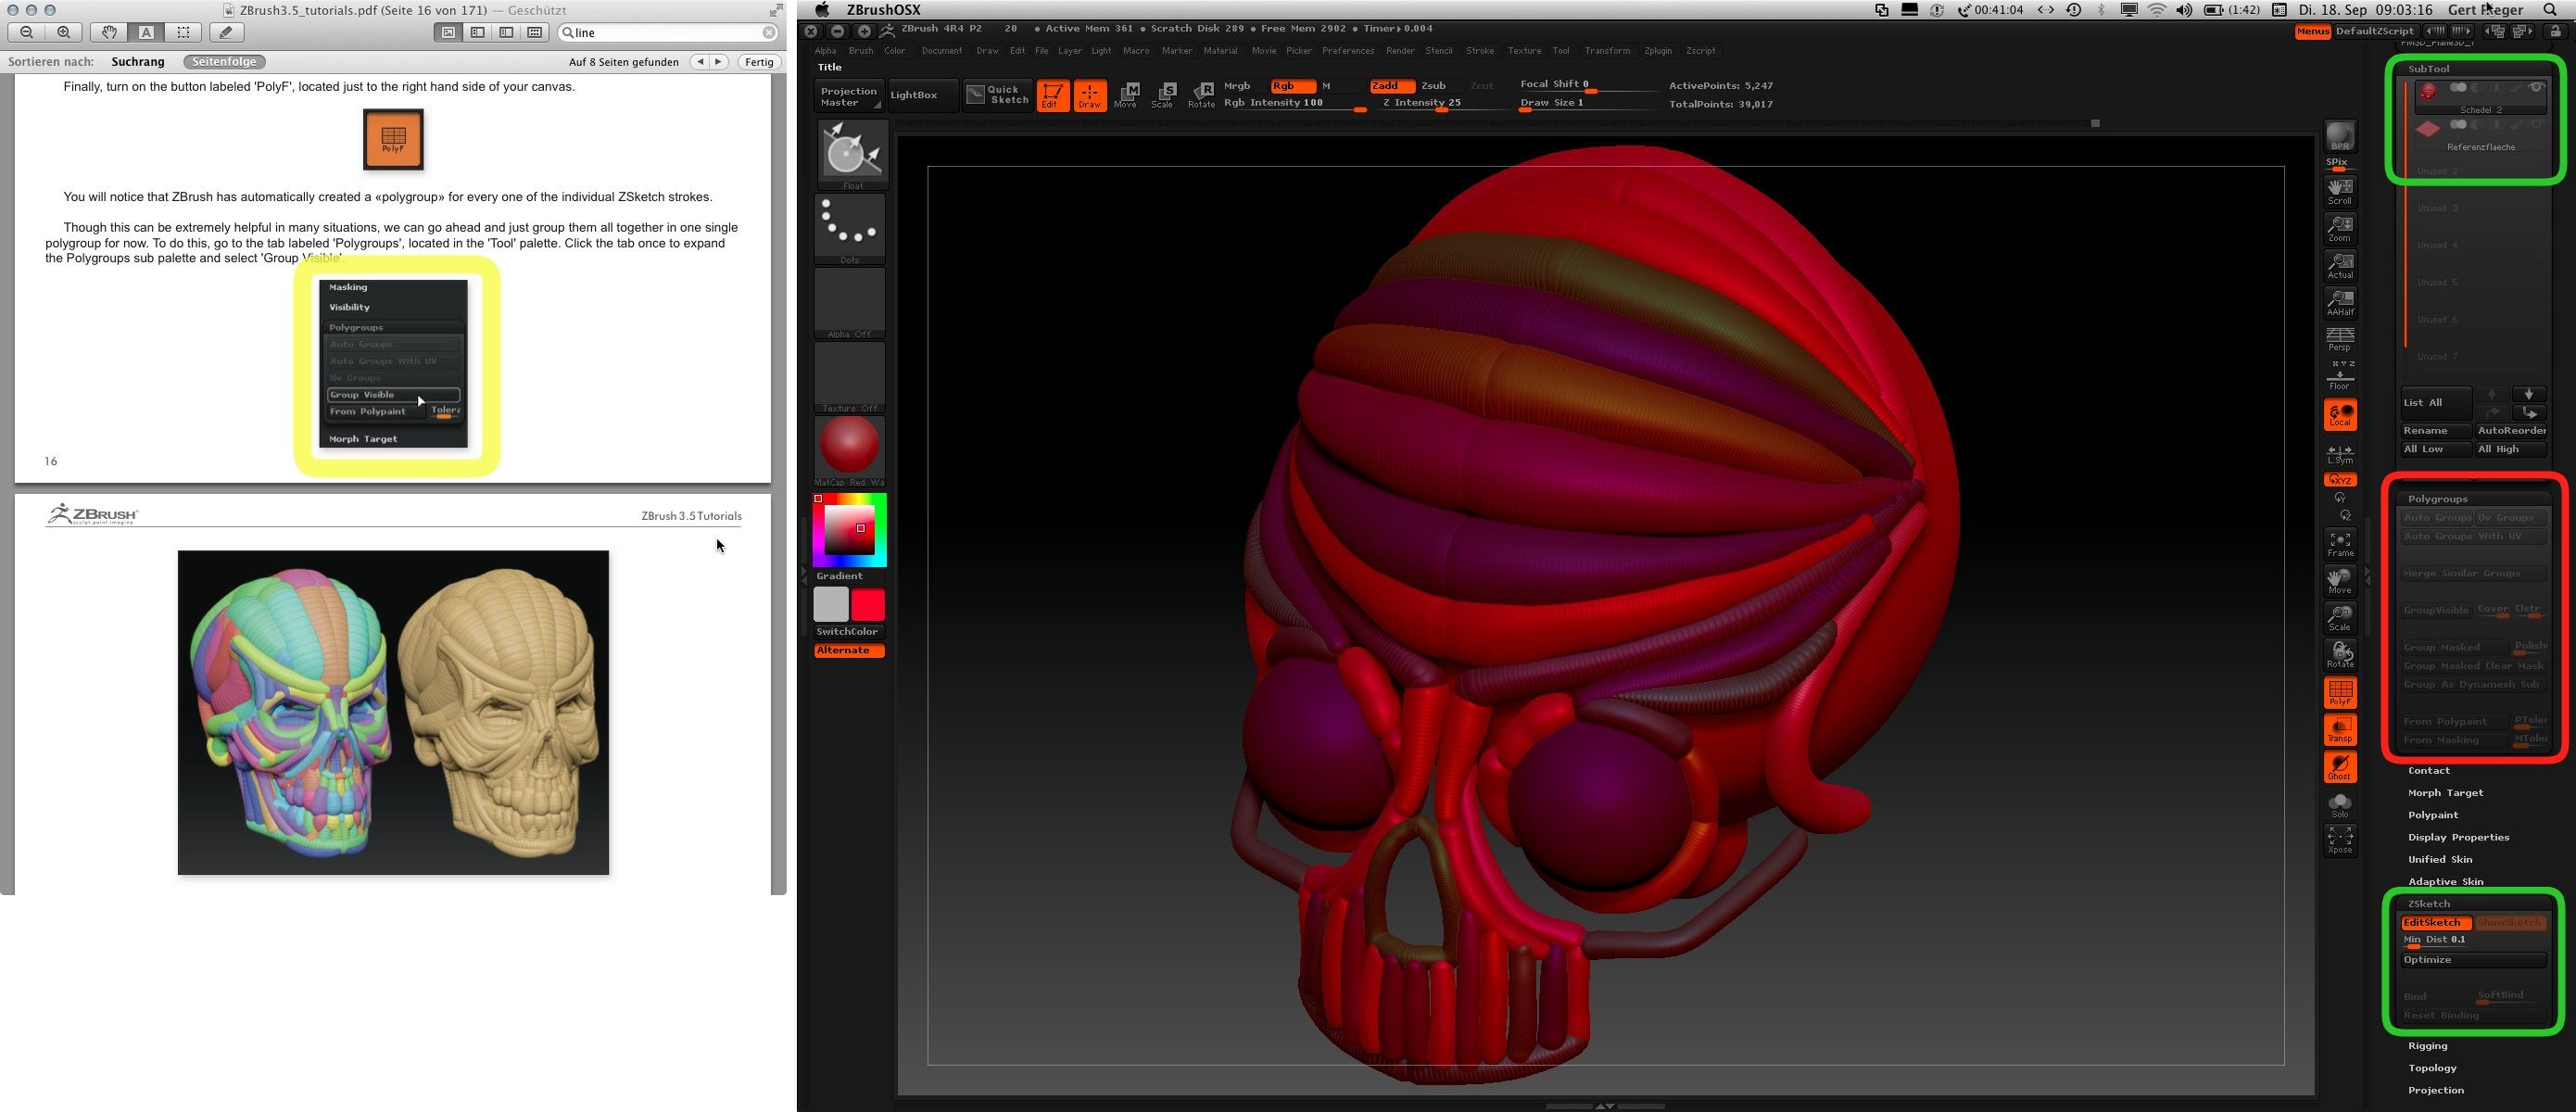Click the AAHalf icon
Image resolution: width=2576 pixels, height=1112 pixels.
click(2340, 302)
